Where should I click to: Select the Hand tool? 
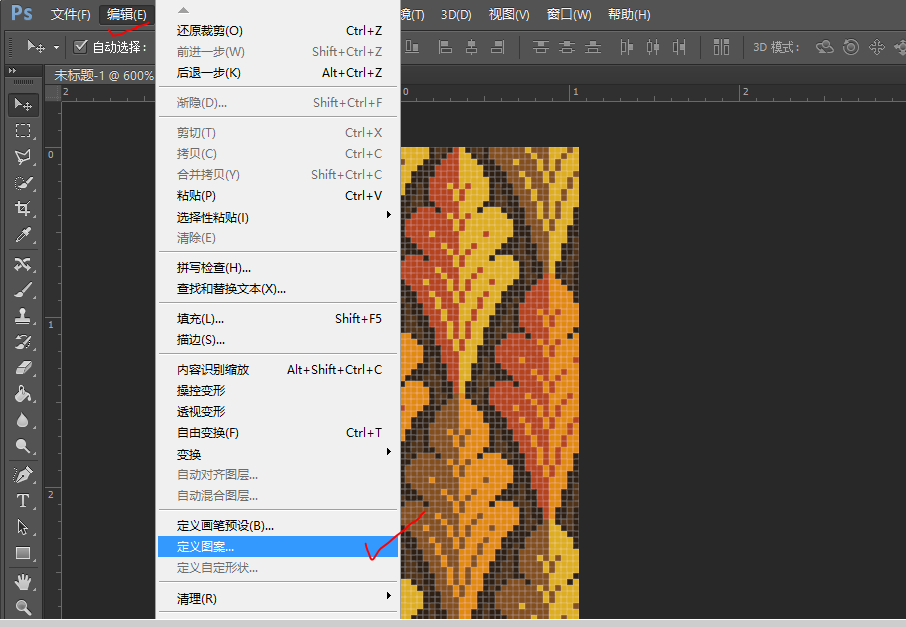(x=23, y=582)
